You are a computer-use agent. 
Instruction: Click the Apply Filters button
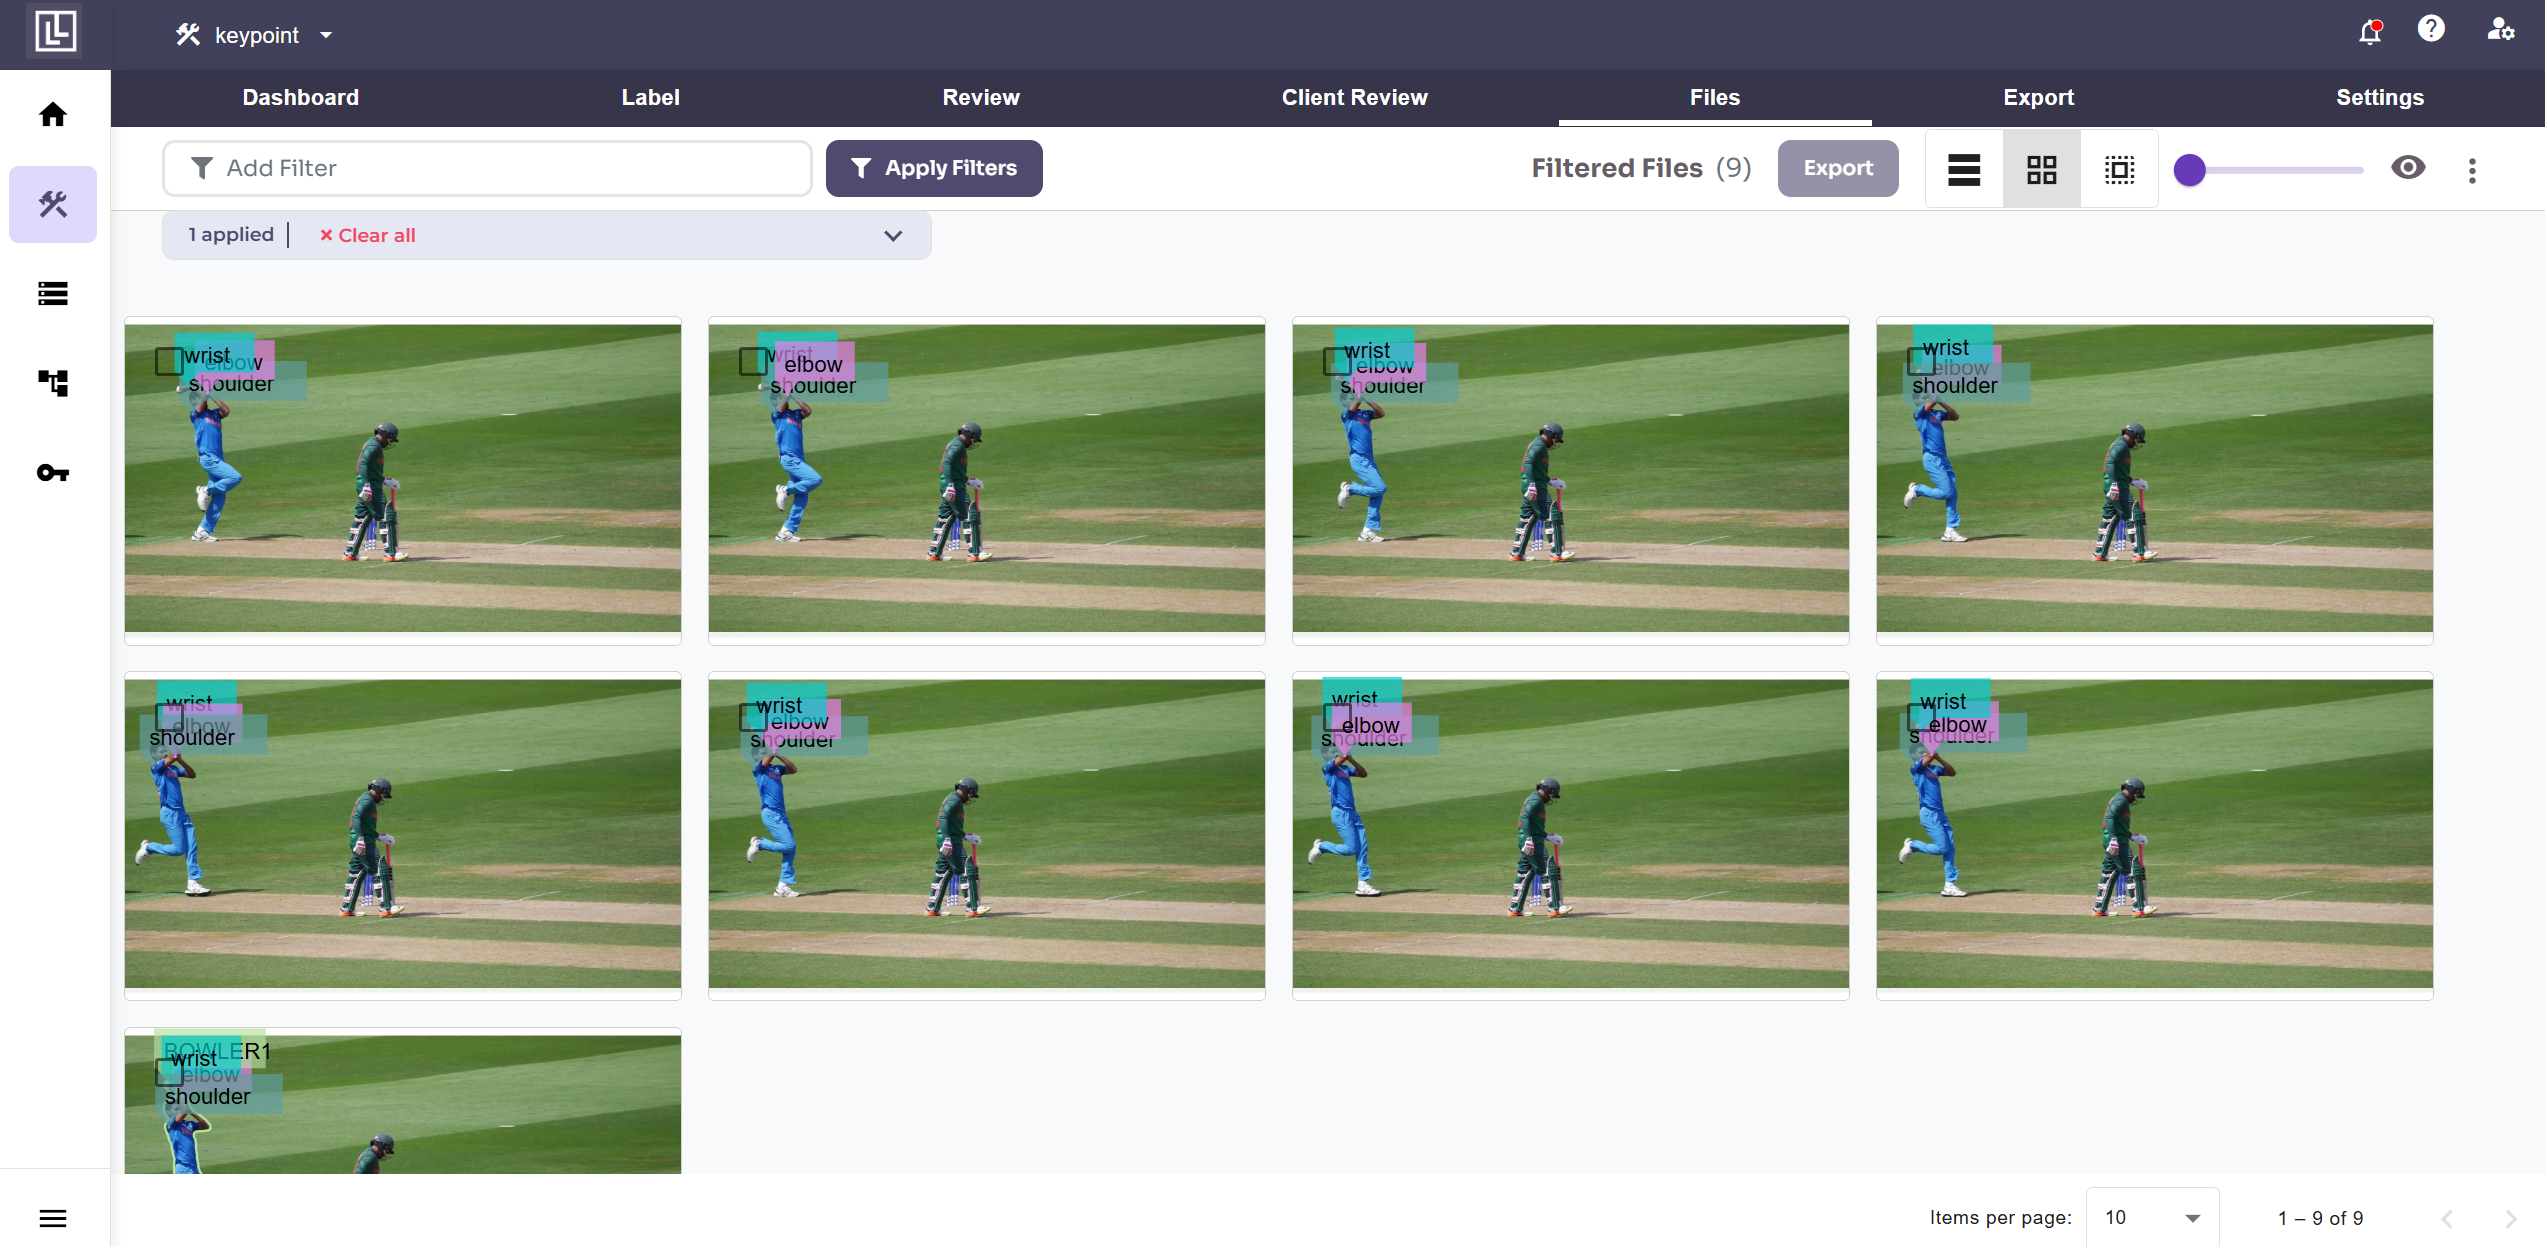click(934, 168)
